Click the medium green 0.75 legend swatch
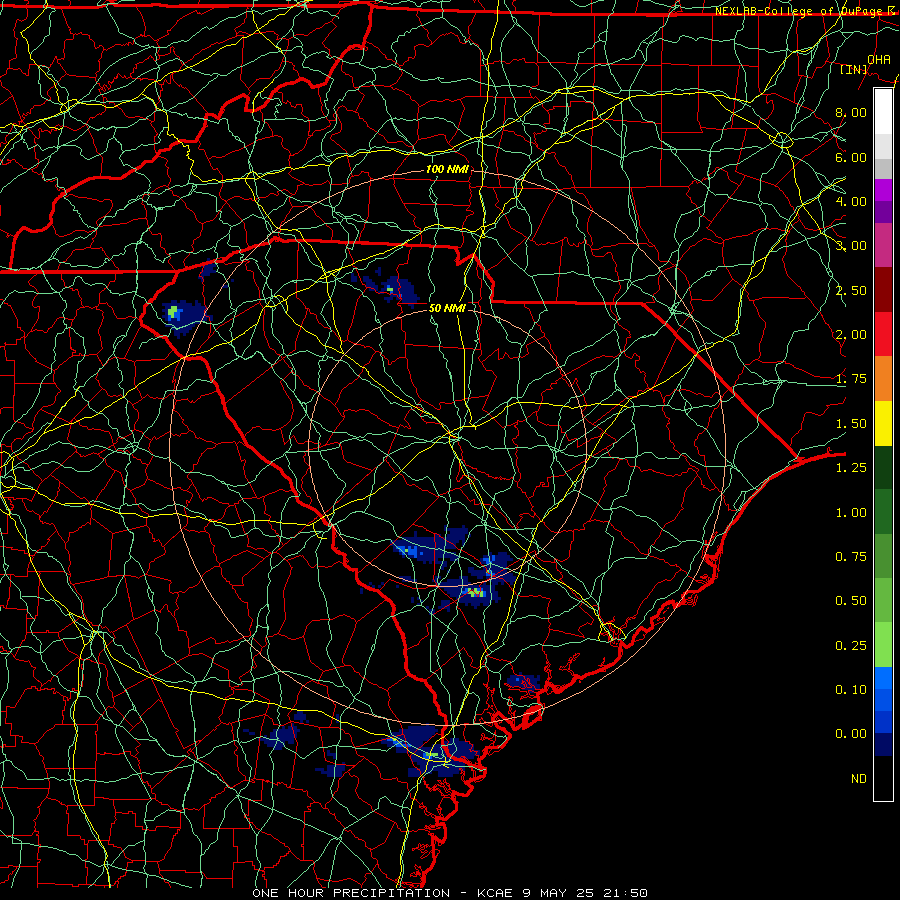 [883, 556]
